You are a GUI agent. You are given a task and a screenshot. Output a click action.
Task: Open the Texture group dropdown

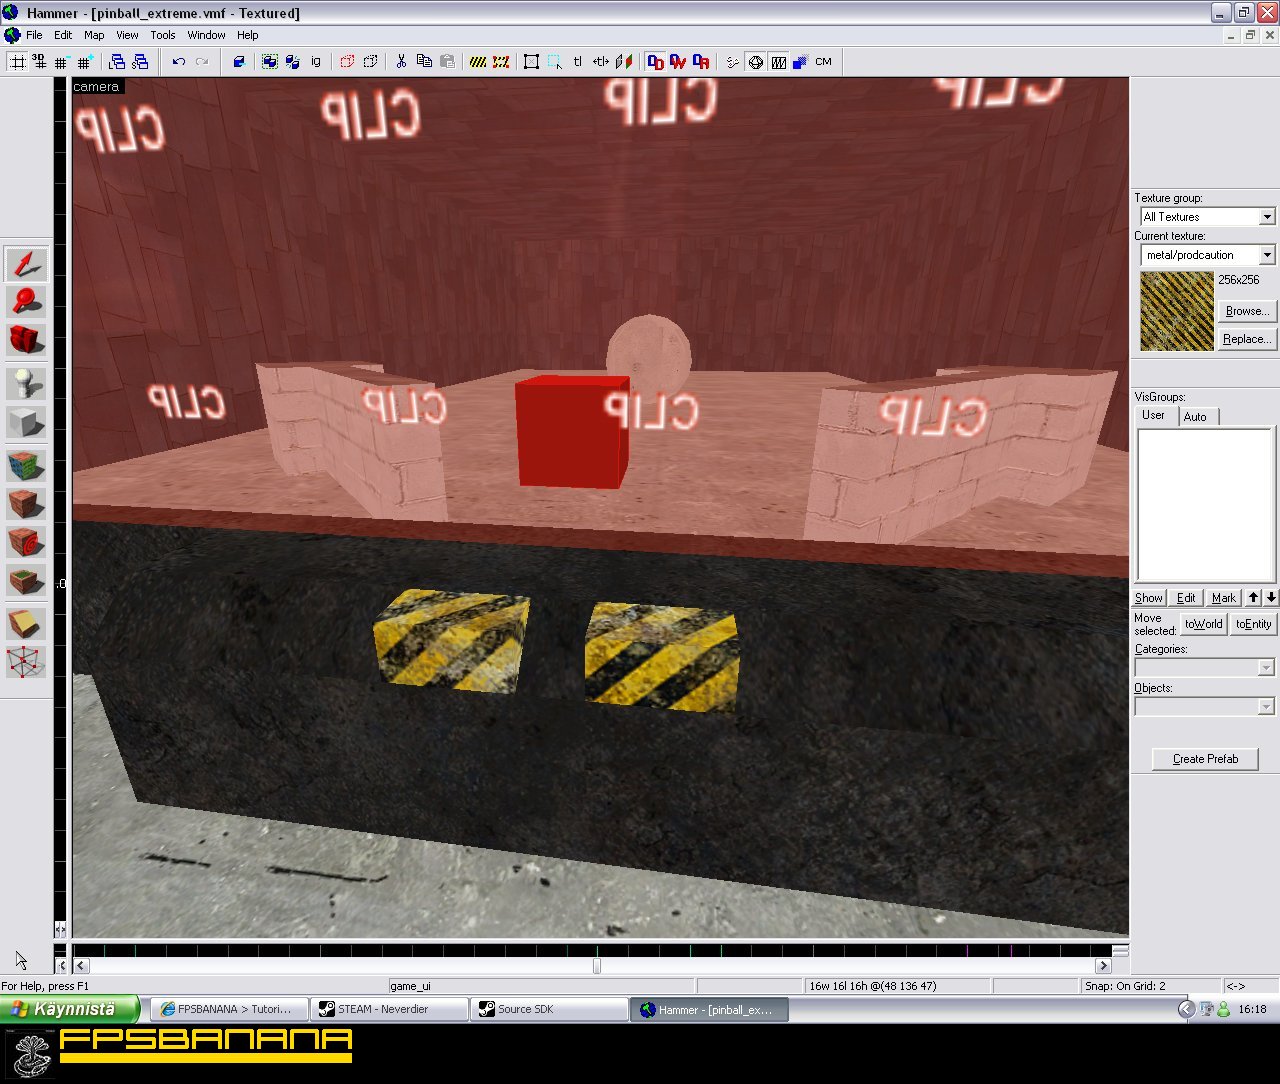[1208, 217]
